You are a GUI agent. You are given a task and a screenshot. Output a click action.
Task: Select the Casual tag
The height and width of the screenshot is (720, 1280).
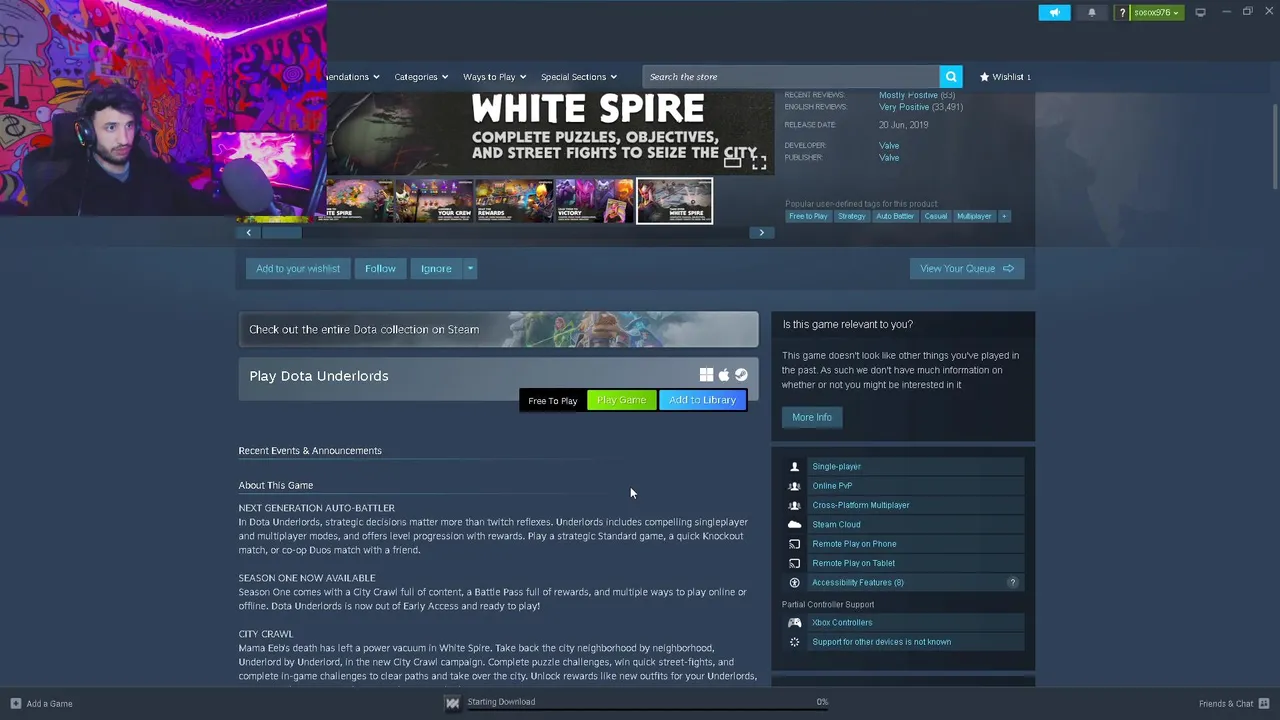pos(936,216)
